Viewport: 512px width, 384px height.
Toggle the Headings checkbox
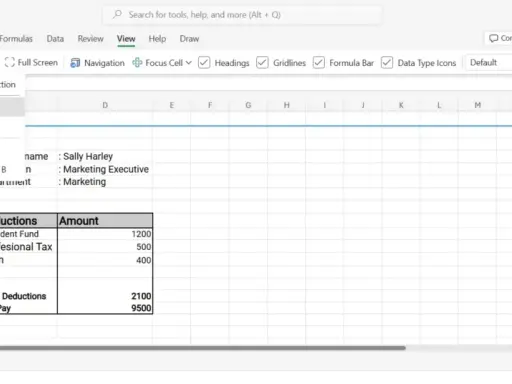click(x=204, y=62)
